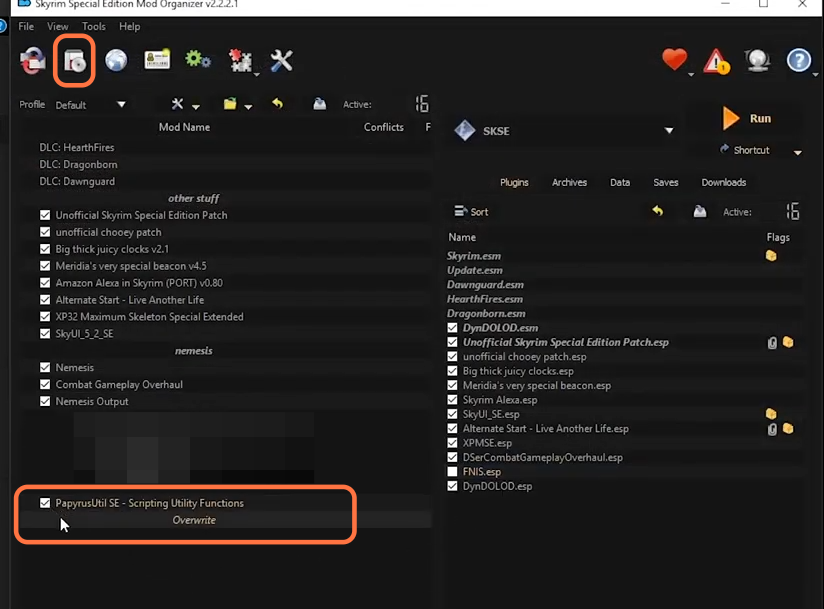Expand the arrow beside the open folder icon

point(248,107)
